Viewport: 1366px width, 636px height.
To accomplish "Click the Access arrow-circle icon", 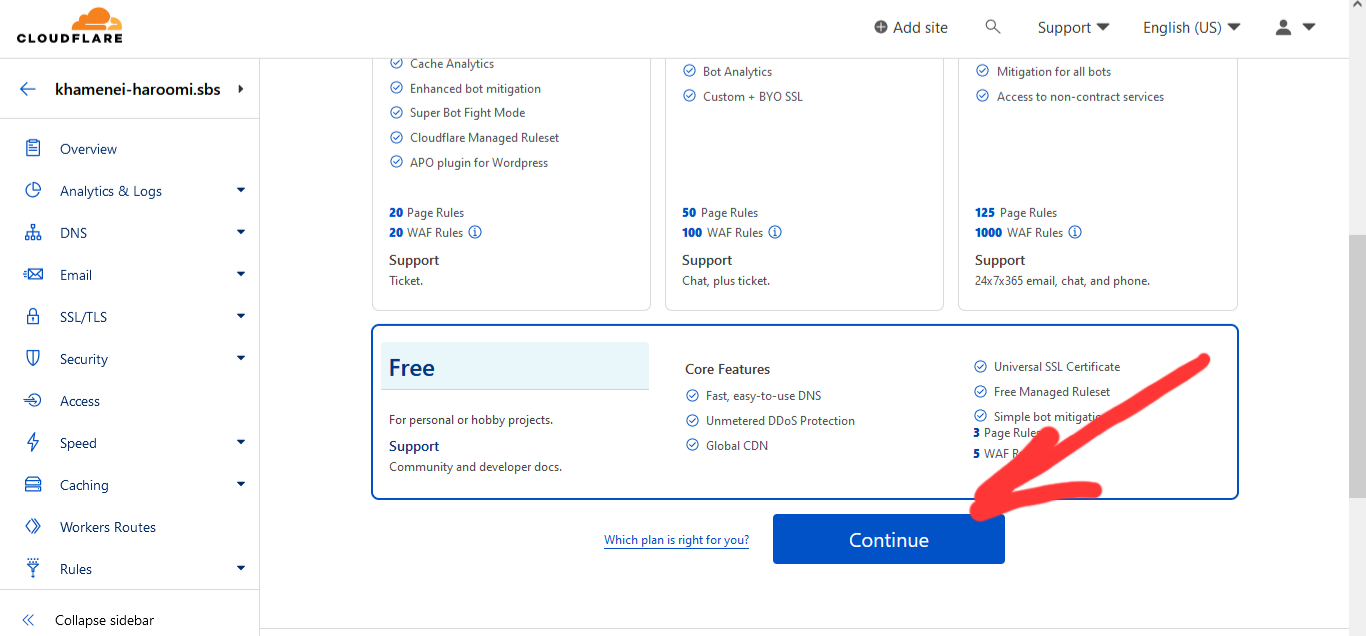I will [x=33, y=400].
